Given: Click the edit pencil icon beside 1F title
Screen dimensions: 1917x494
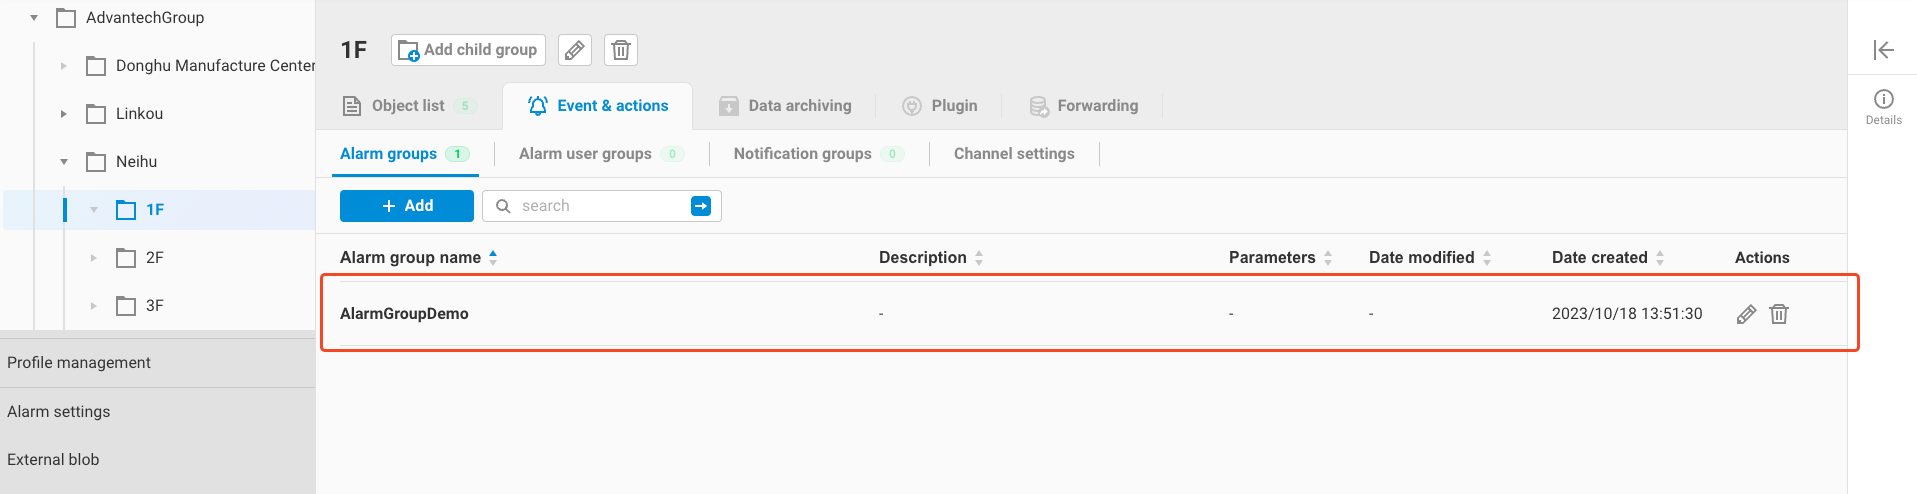Looking at the screenshot, I should (x=574, y=50).
